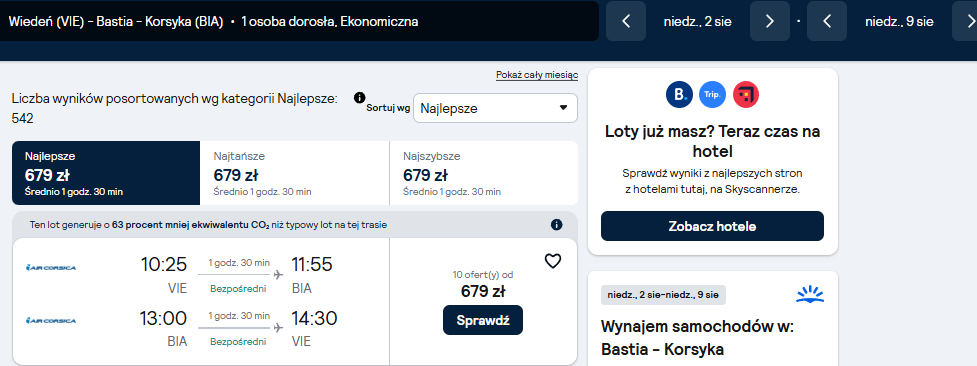Click the info icon beside sort label
This screenshot has width=977, height=366.
coord(359,98)
